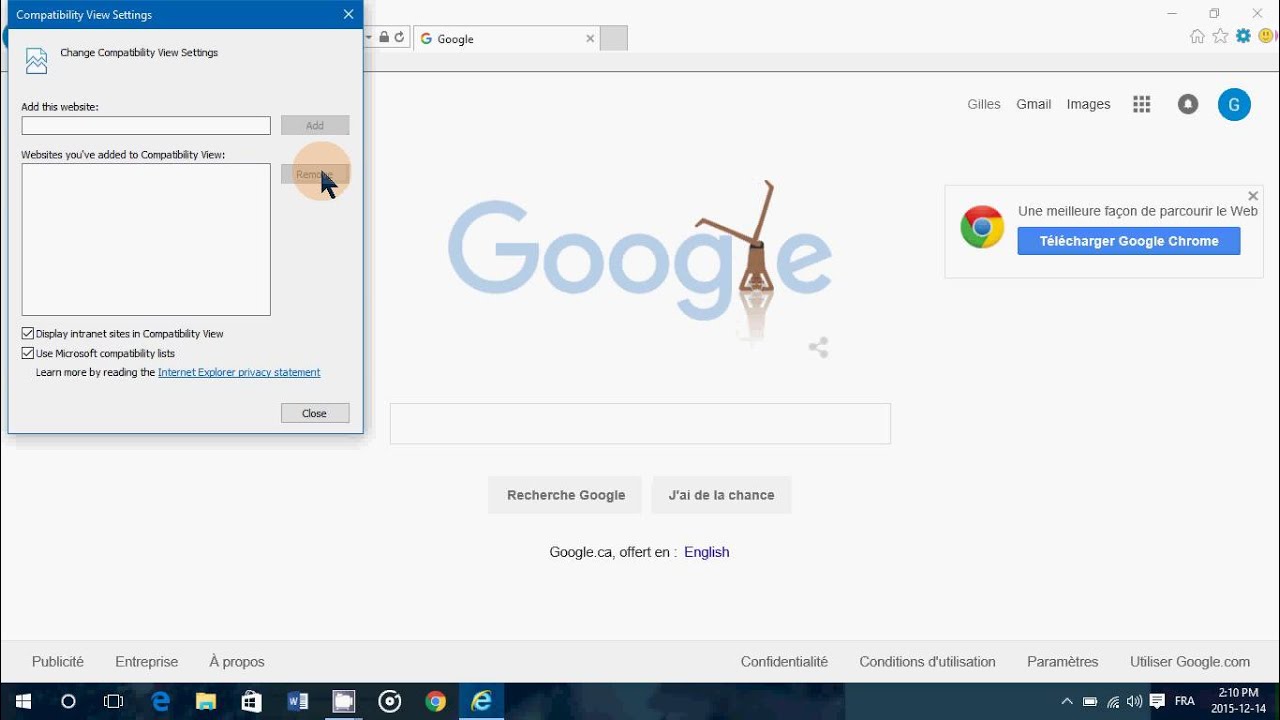This screenshot has width=1280, height=720.
Task: Click Télécharger Google Chrome button
Action: 1129,241
